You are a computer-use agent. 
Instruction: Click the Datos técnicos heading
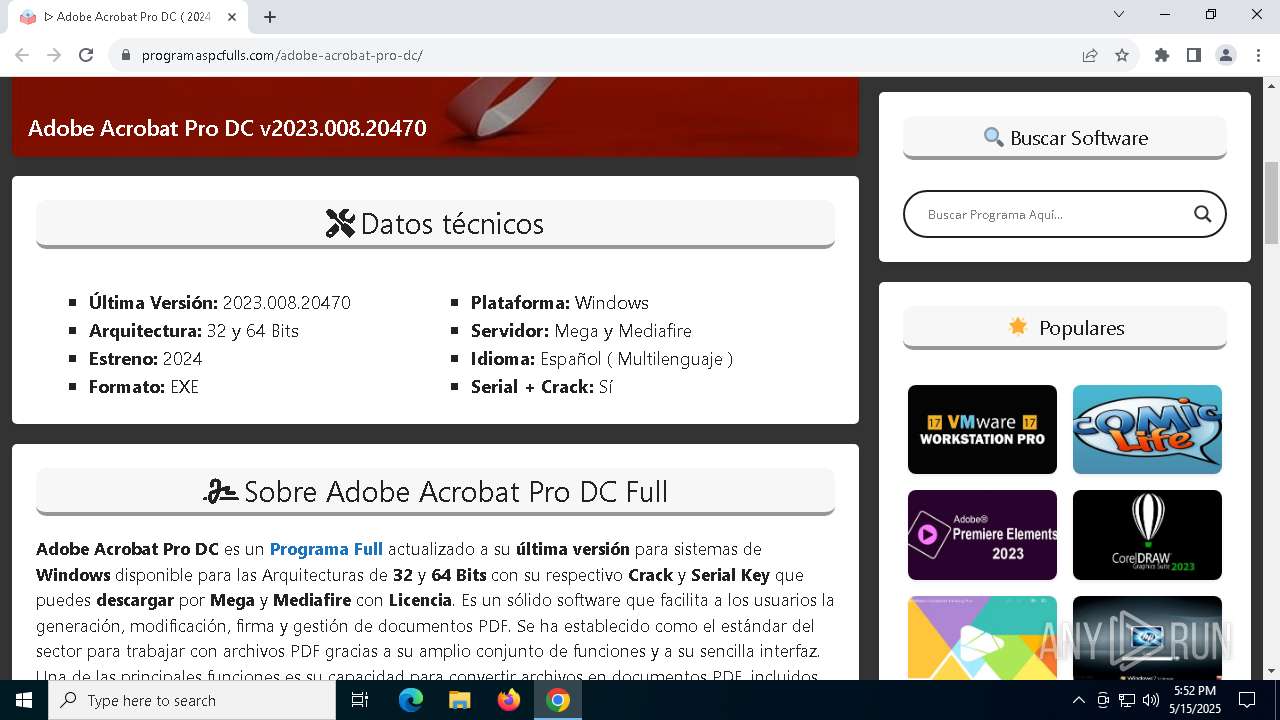coord(435,224)
